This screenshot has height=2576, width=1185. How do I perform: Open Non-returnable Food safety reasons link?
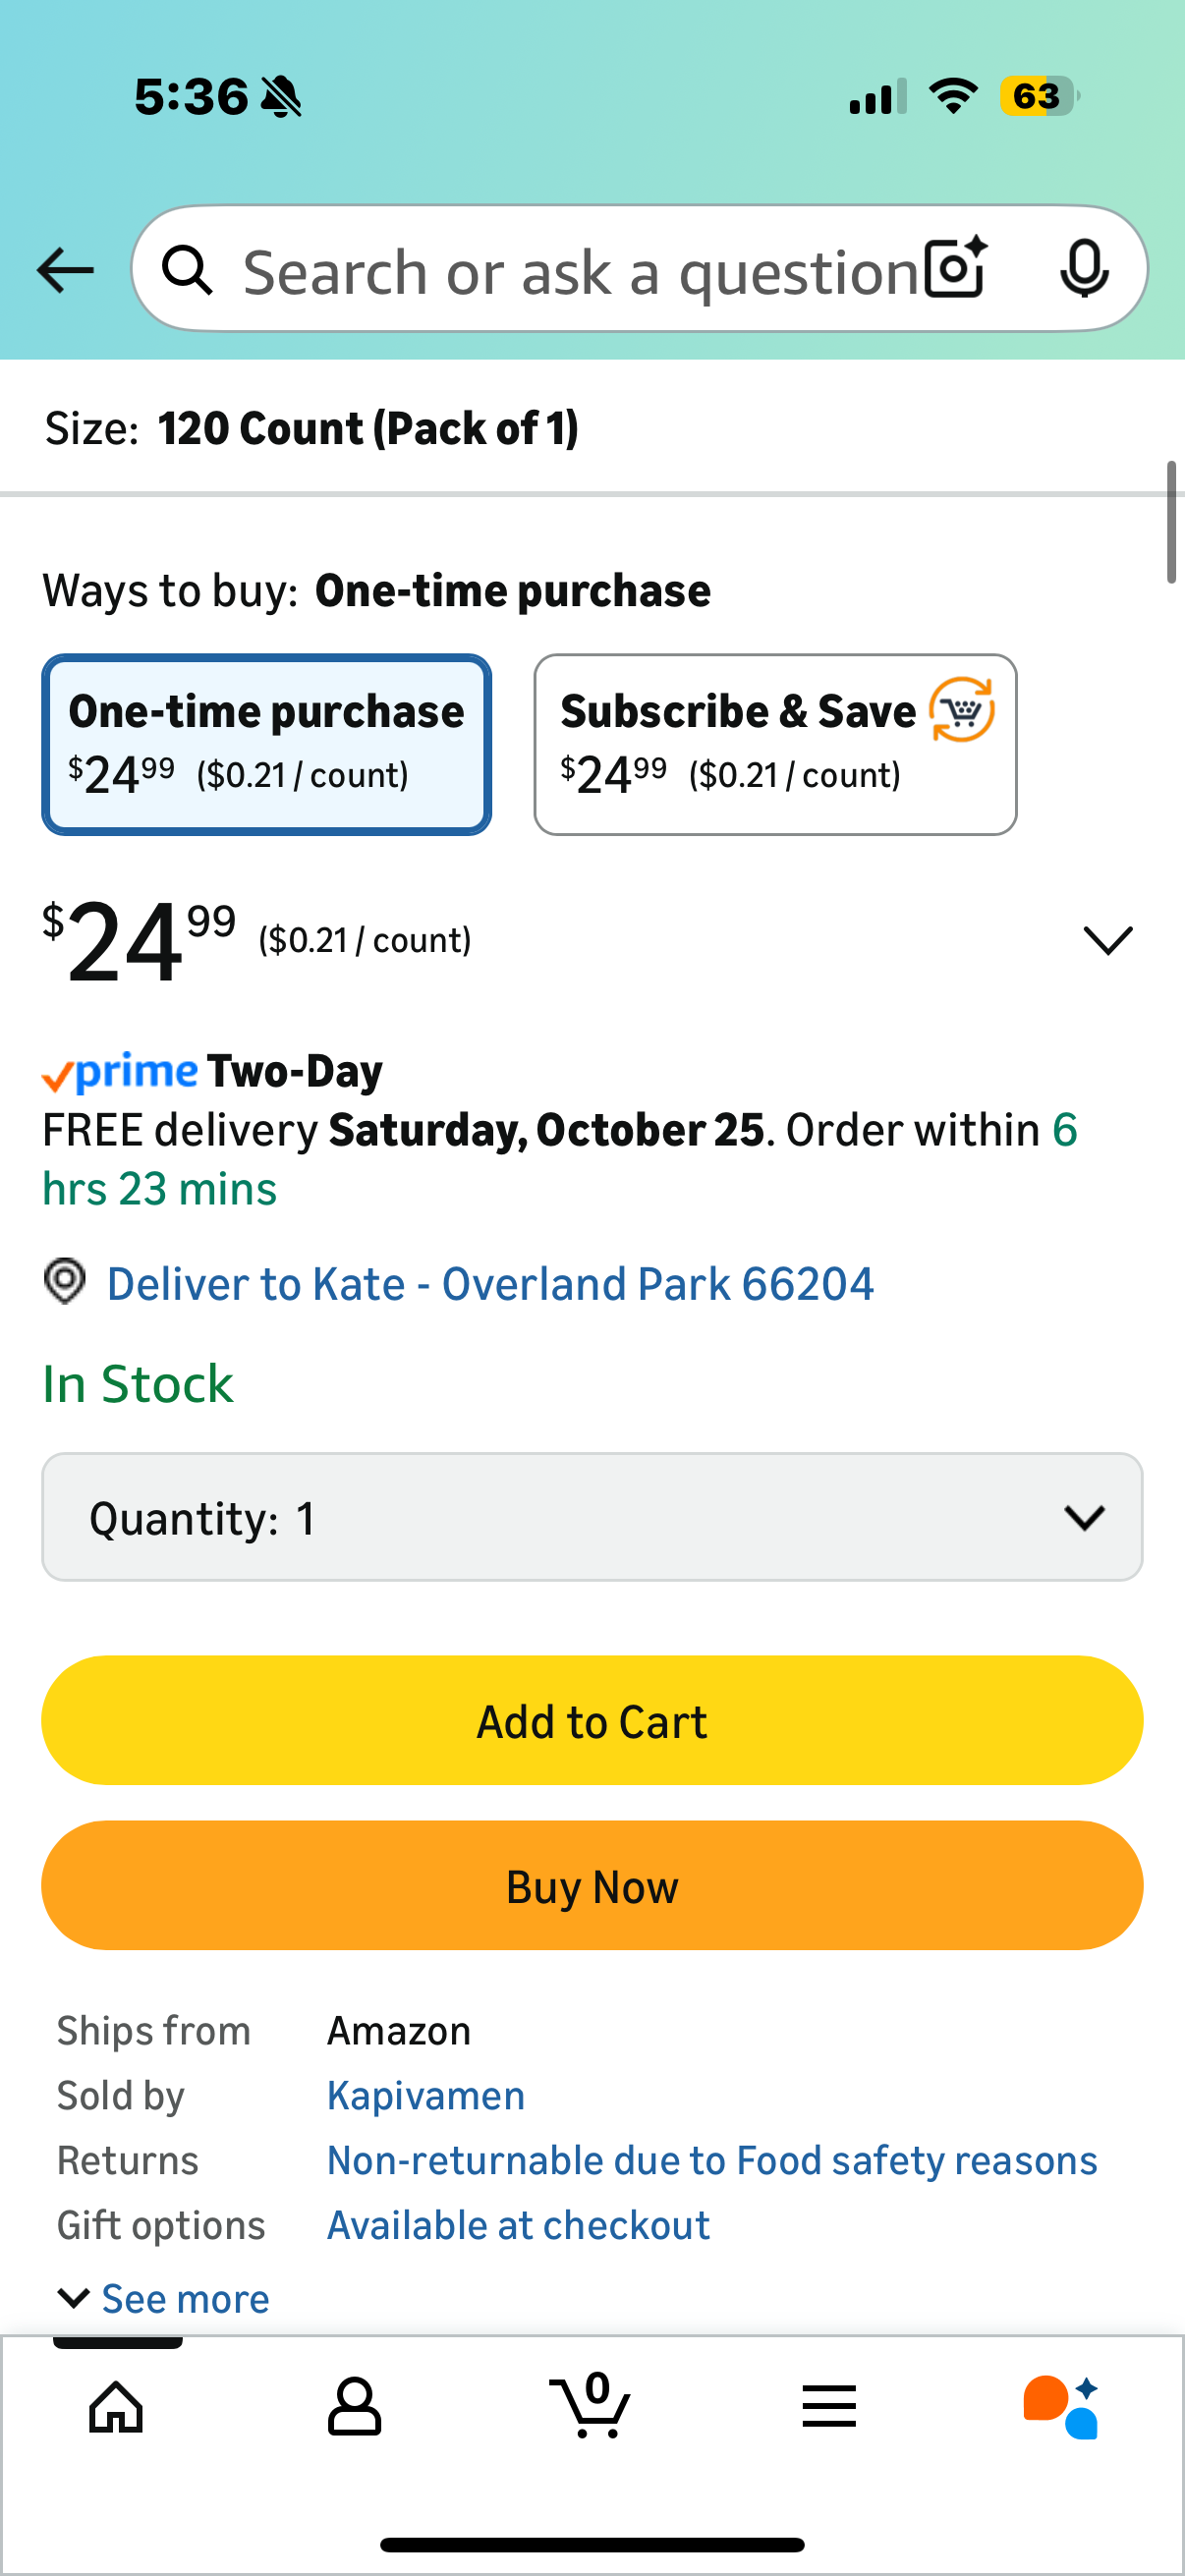click(712, 2160)
